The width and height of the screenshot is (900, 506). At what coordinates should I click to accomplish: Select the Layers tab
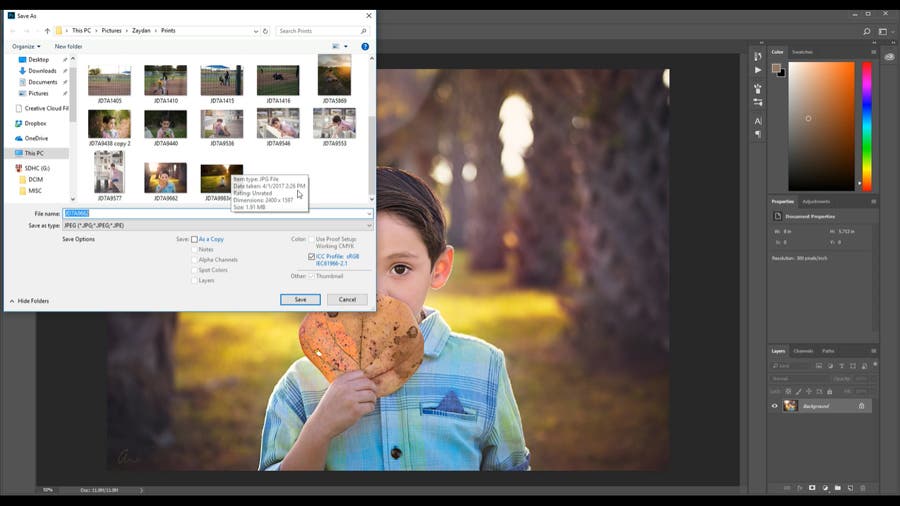pyautogui.click(x=778, y=351)
